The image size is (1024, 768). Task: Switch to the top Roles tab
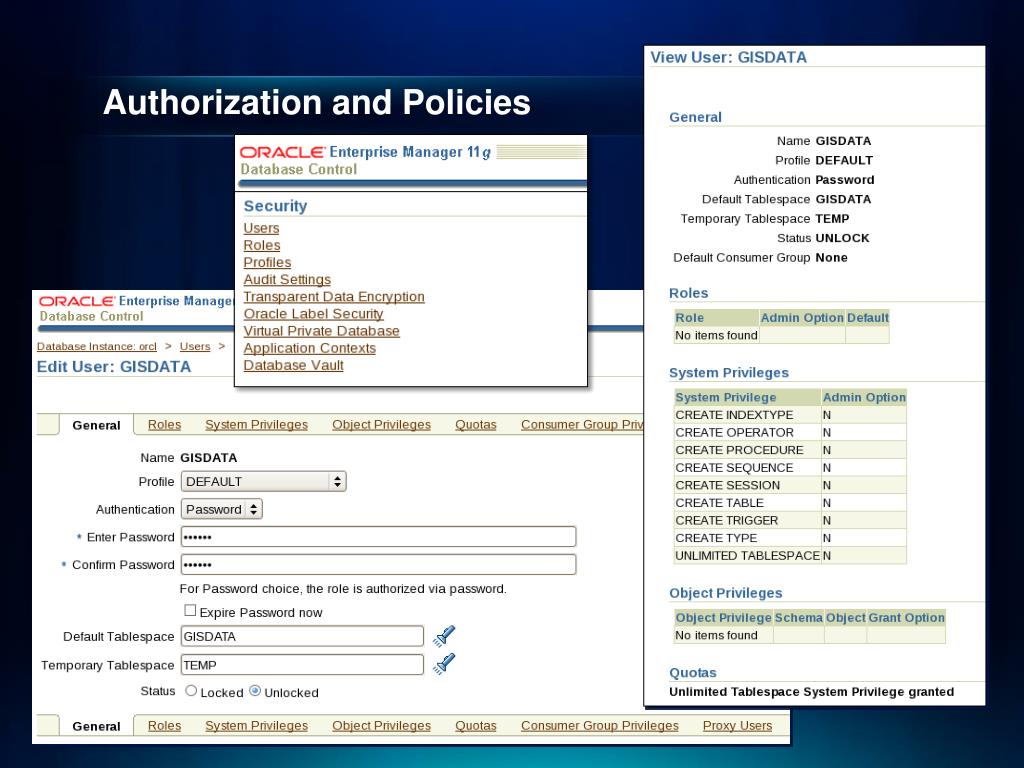pos(164,424)
